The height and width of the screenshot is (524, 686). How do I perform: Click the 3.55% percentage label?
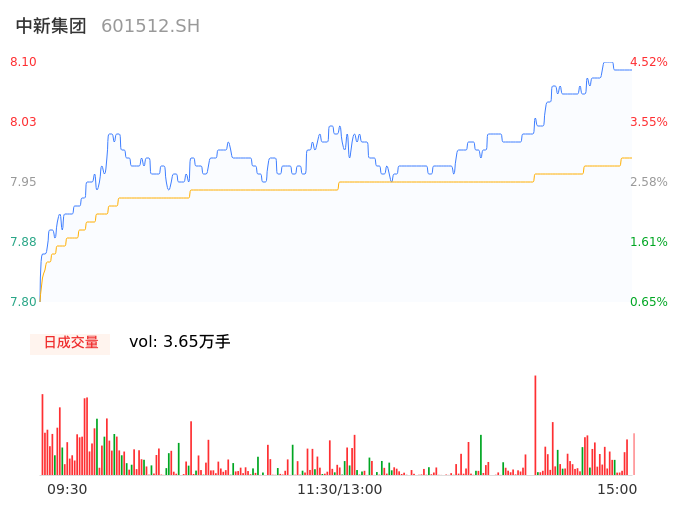coord(648,122)
